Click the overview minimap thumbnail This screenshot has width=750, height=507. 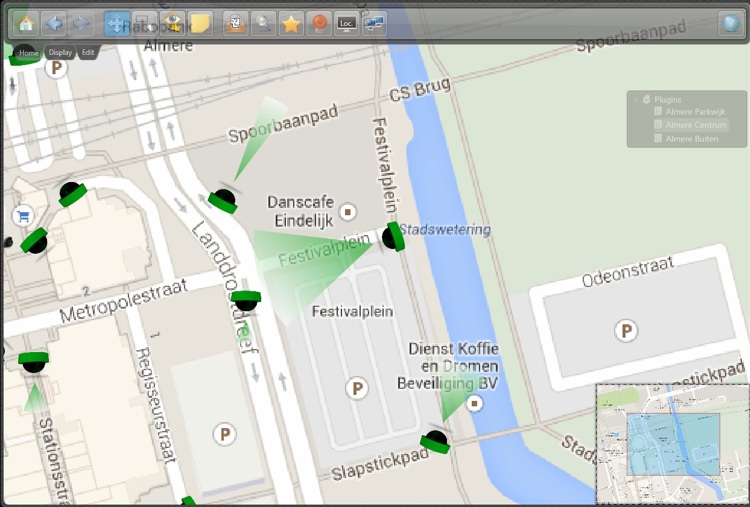point(671,443)
